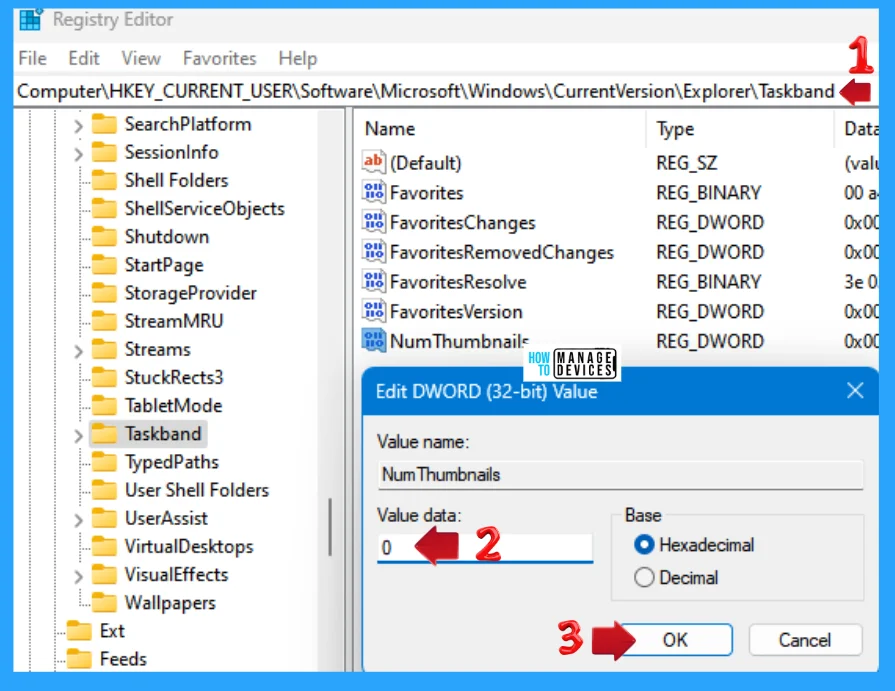The image size is (895, 691).
Task: Click the NumThumbnails DWORD icon
Action: [x=374, y=341]
